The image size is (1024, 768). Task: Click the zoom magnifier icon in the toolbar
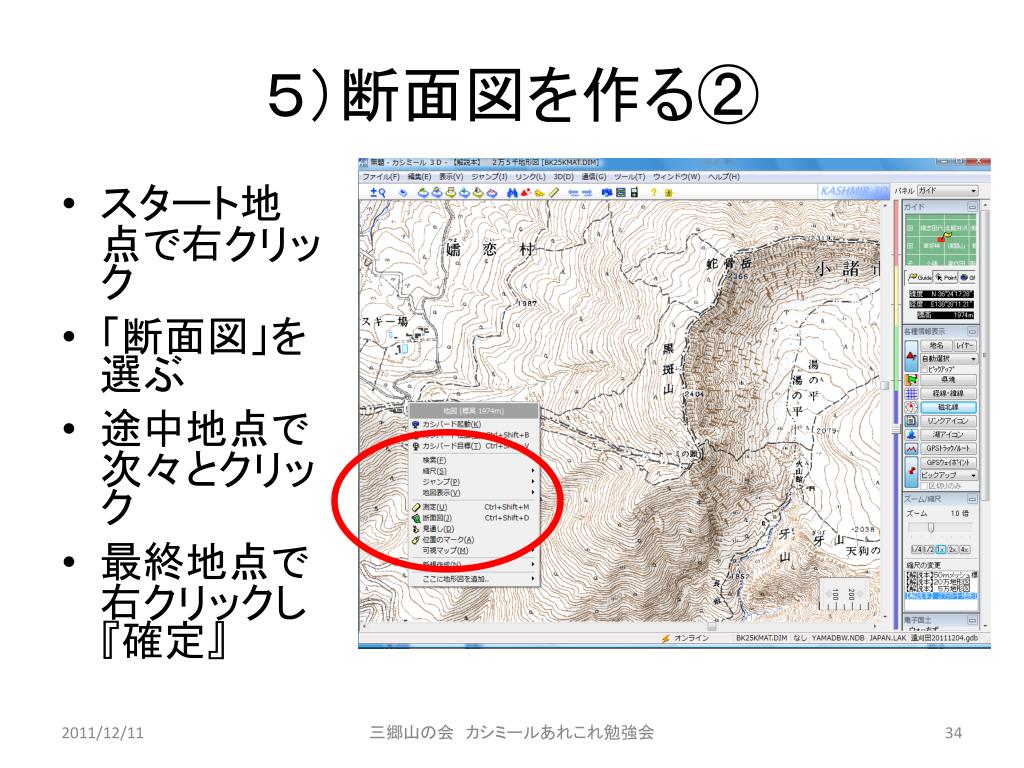point(378,193)
